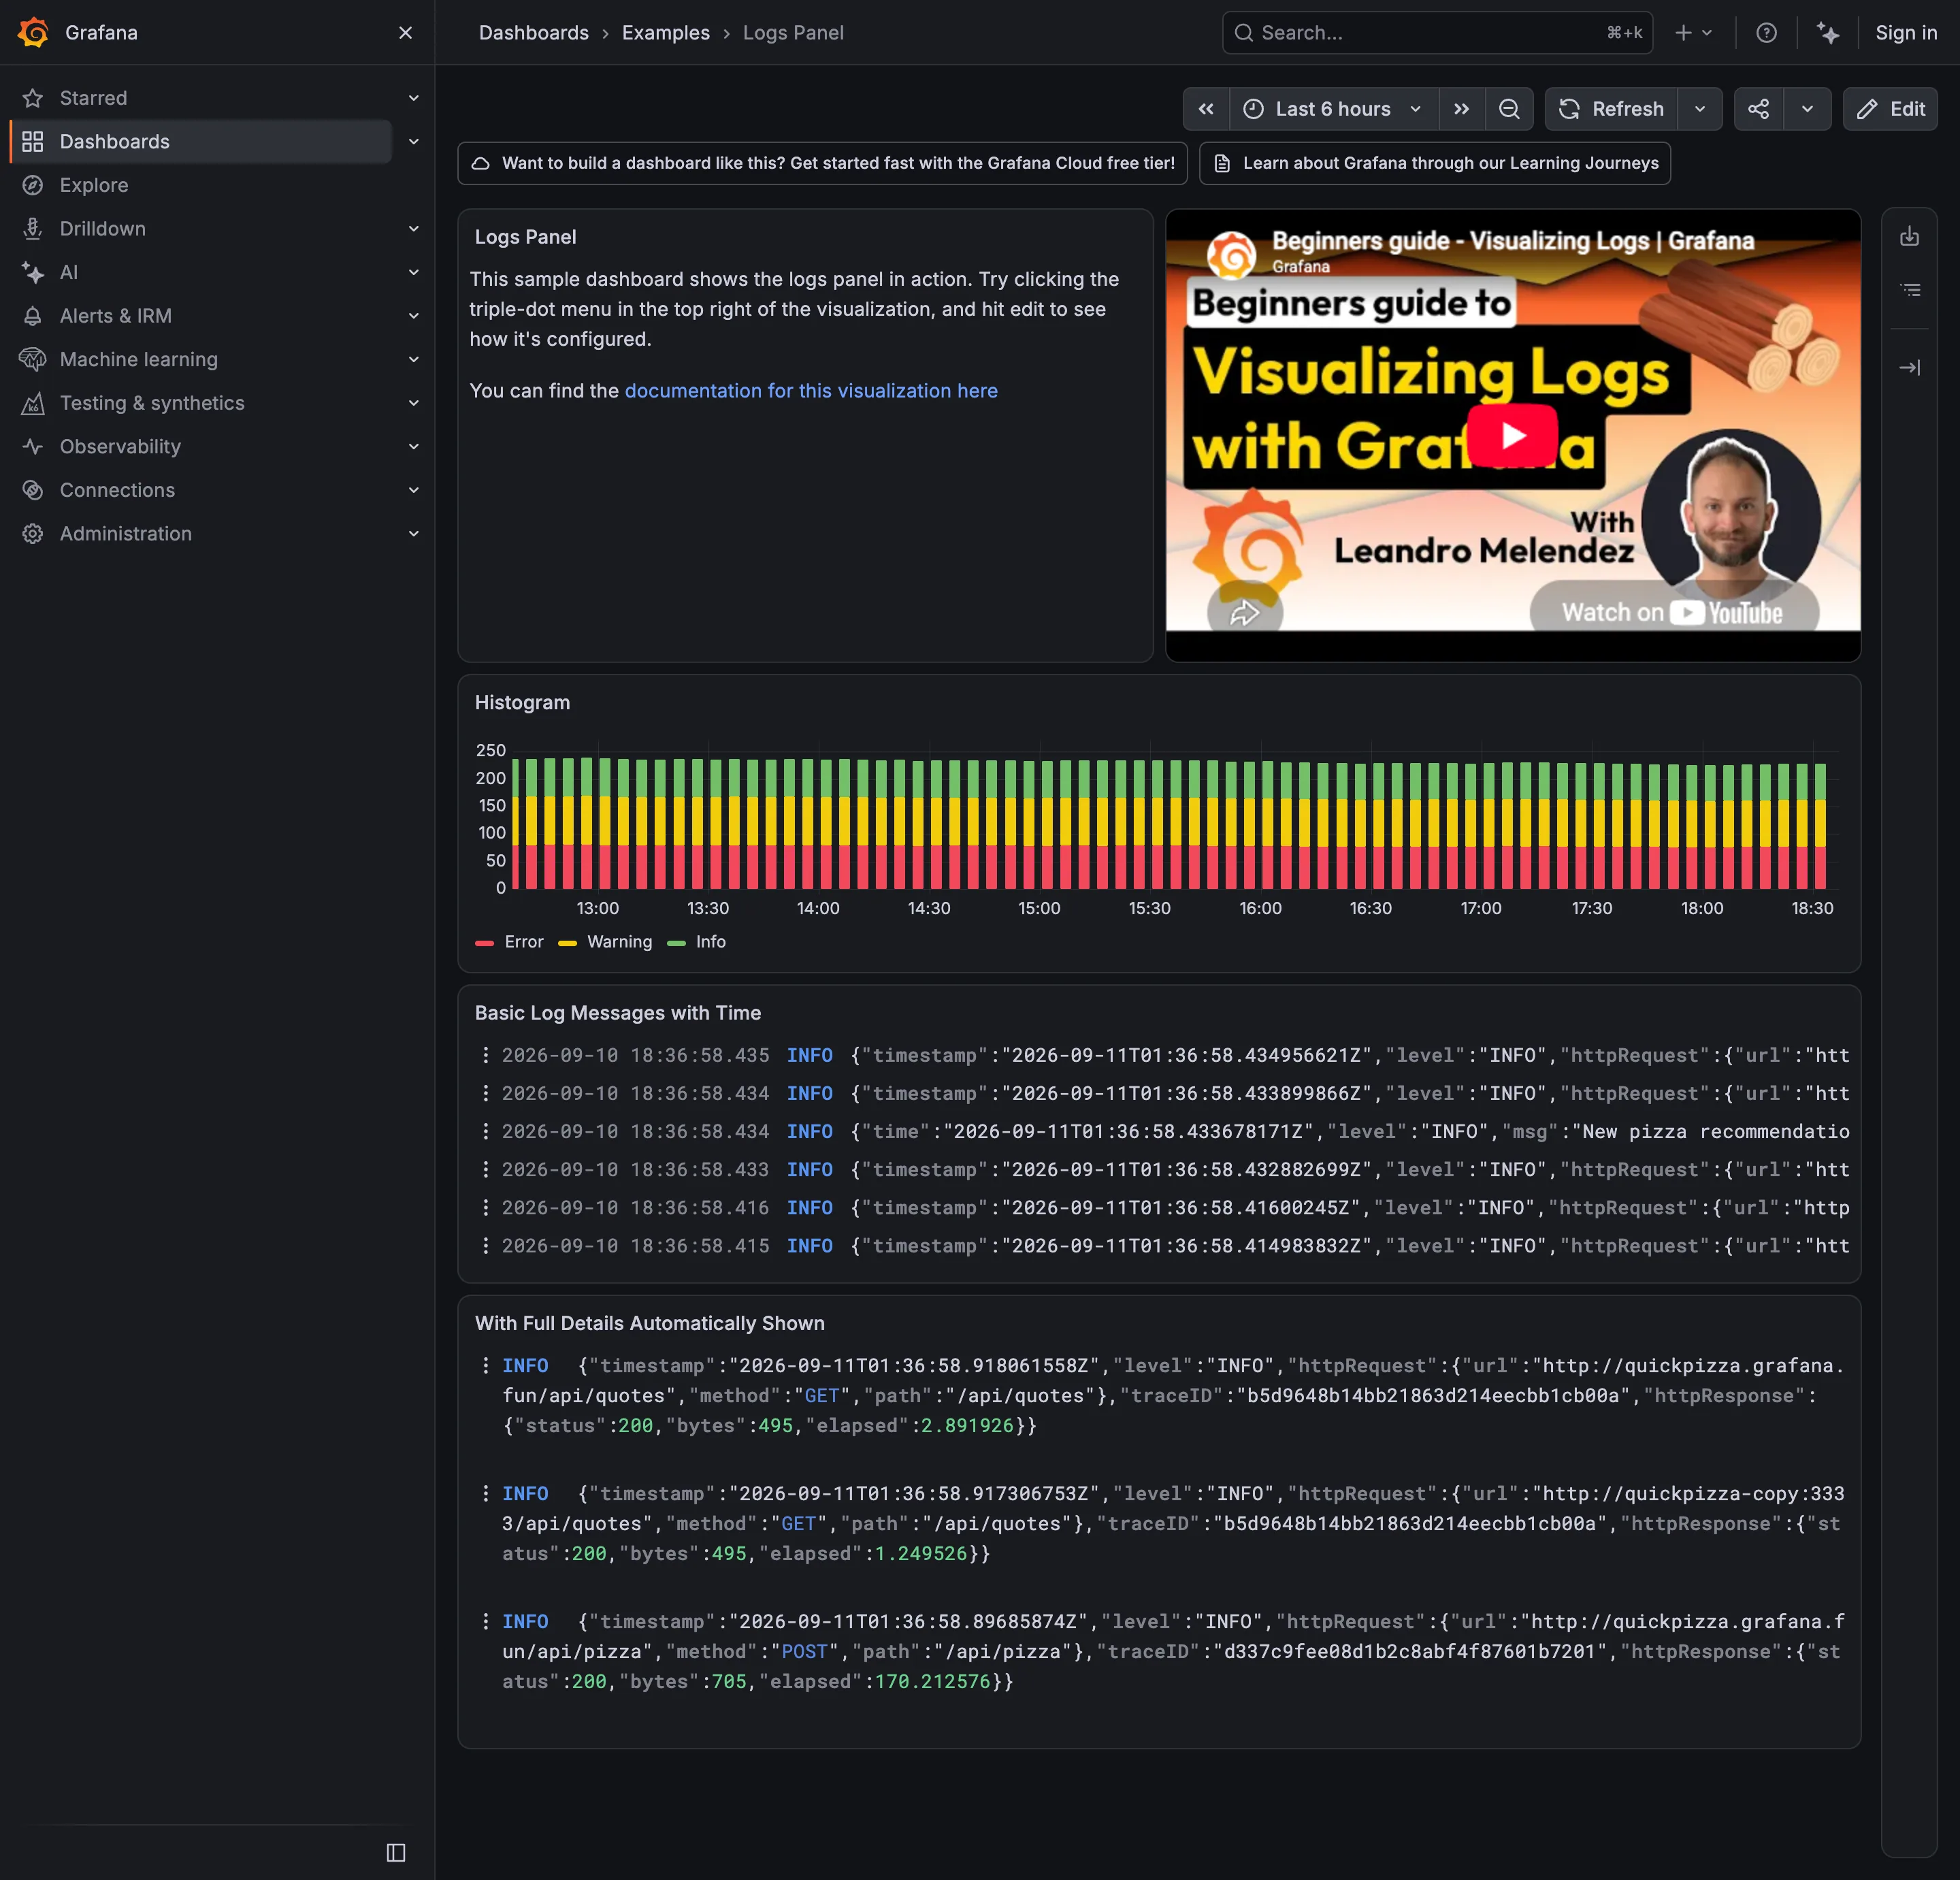Open share options dropdown arrow

(1807, 109)
